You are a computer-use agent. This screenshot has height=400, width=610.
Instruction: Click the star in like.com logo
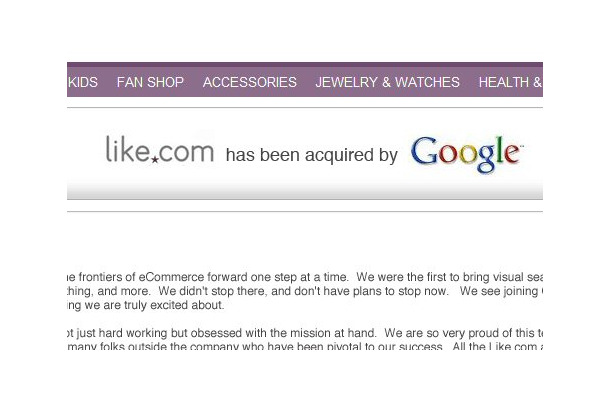155,160
